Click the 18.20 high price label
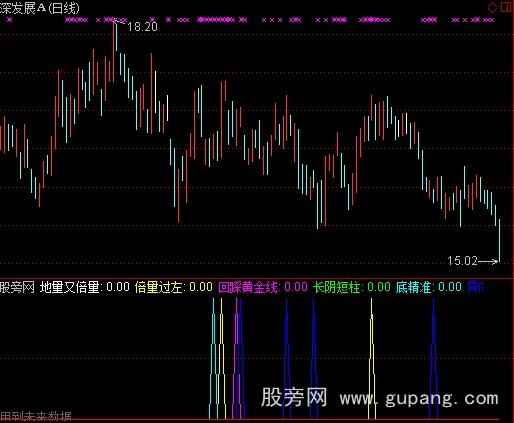This screenshot has height=423, width=514. pos(142,27)
